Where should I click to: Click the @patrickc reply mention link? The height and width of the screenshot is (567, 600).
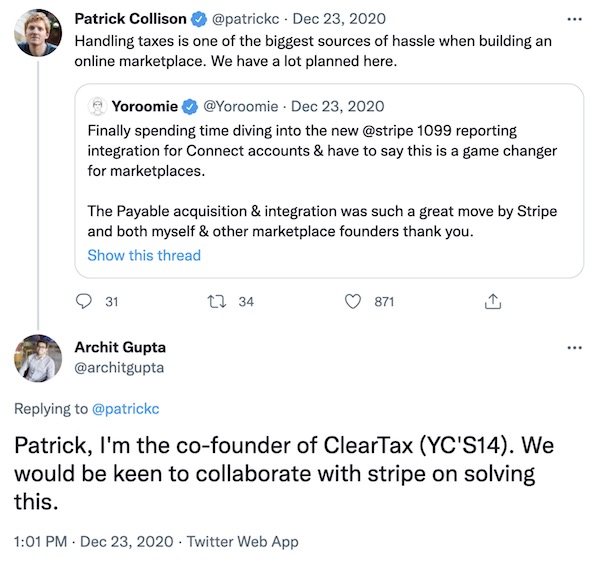125,408
